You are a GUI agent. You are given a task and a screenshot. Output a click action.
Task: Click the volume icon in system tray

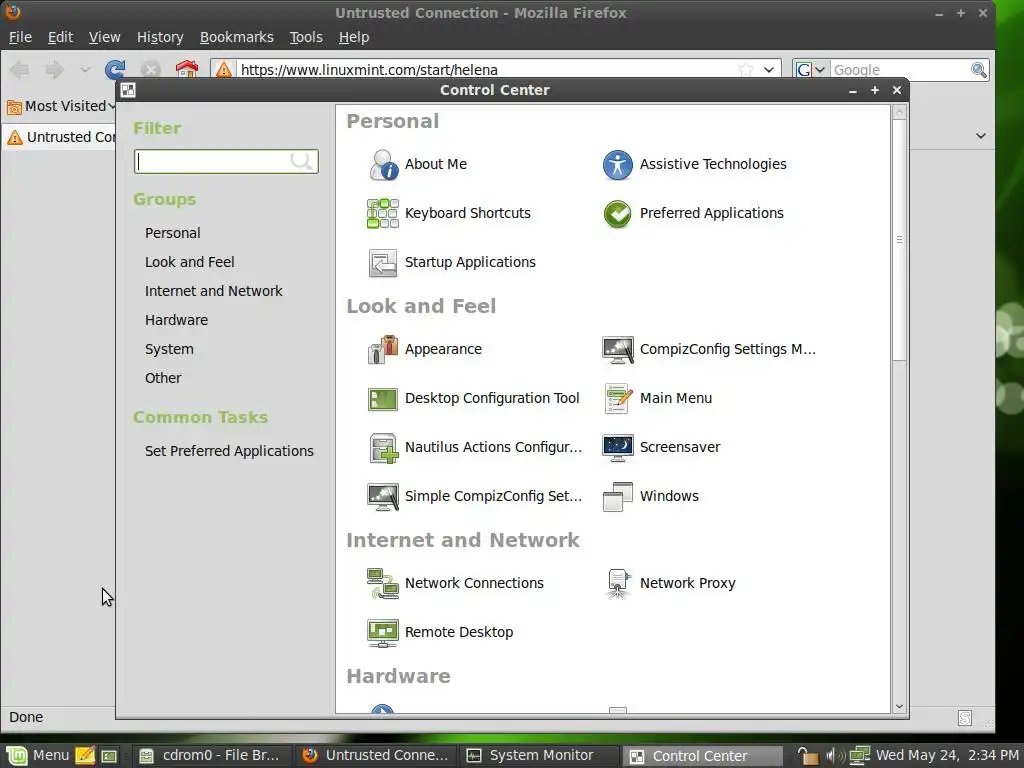(x=834, y=756)
